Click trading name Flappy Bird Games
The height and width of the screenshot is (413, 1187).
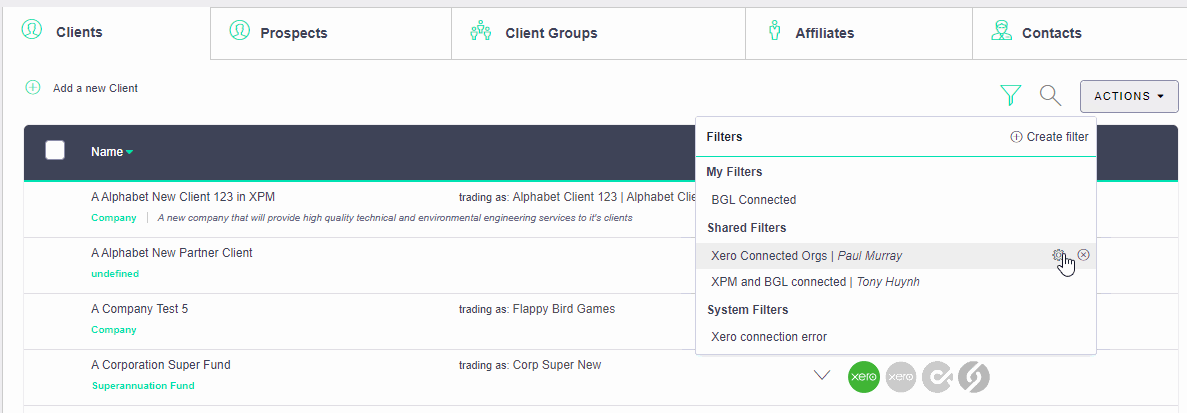(563, 309)
